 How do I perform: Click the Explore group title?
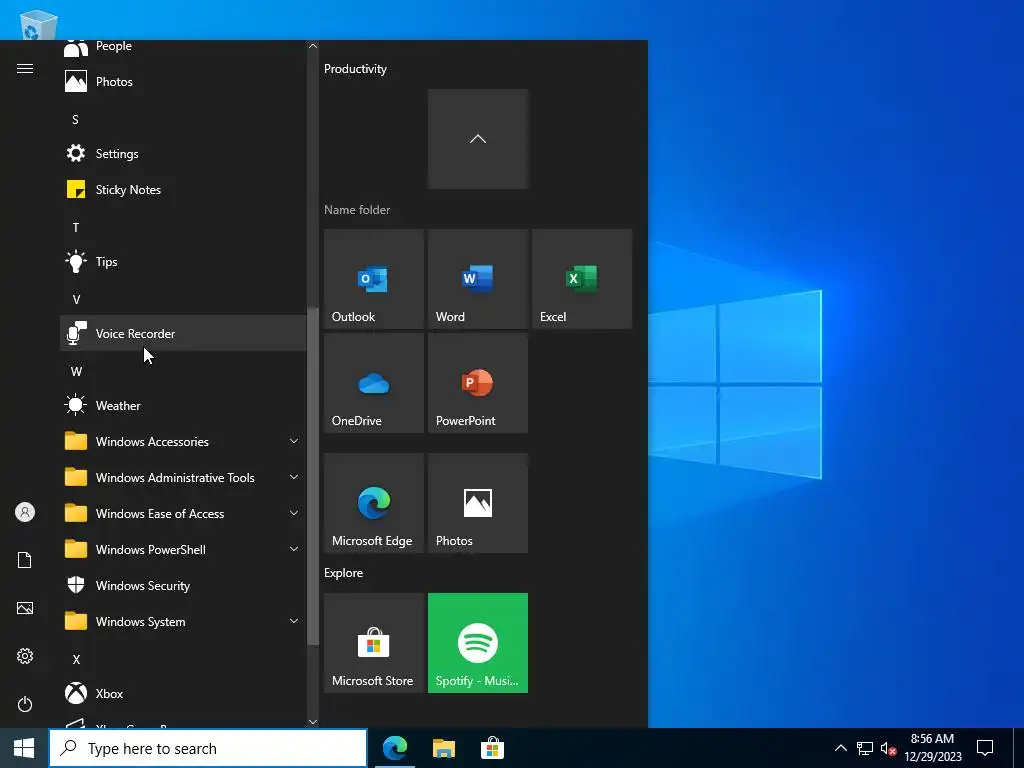click(x=344, y=573)
